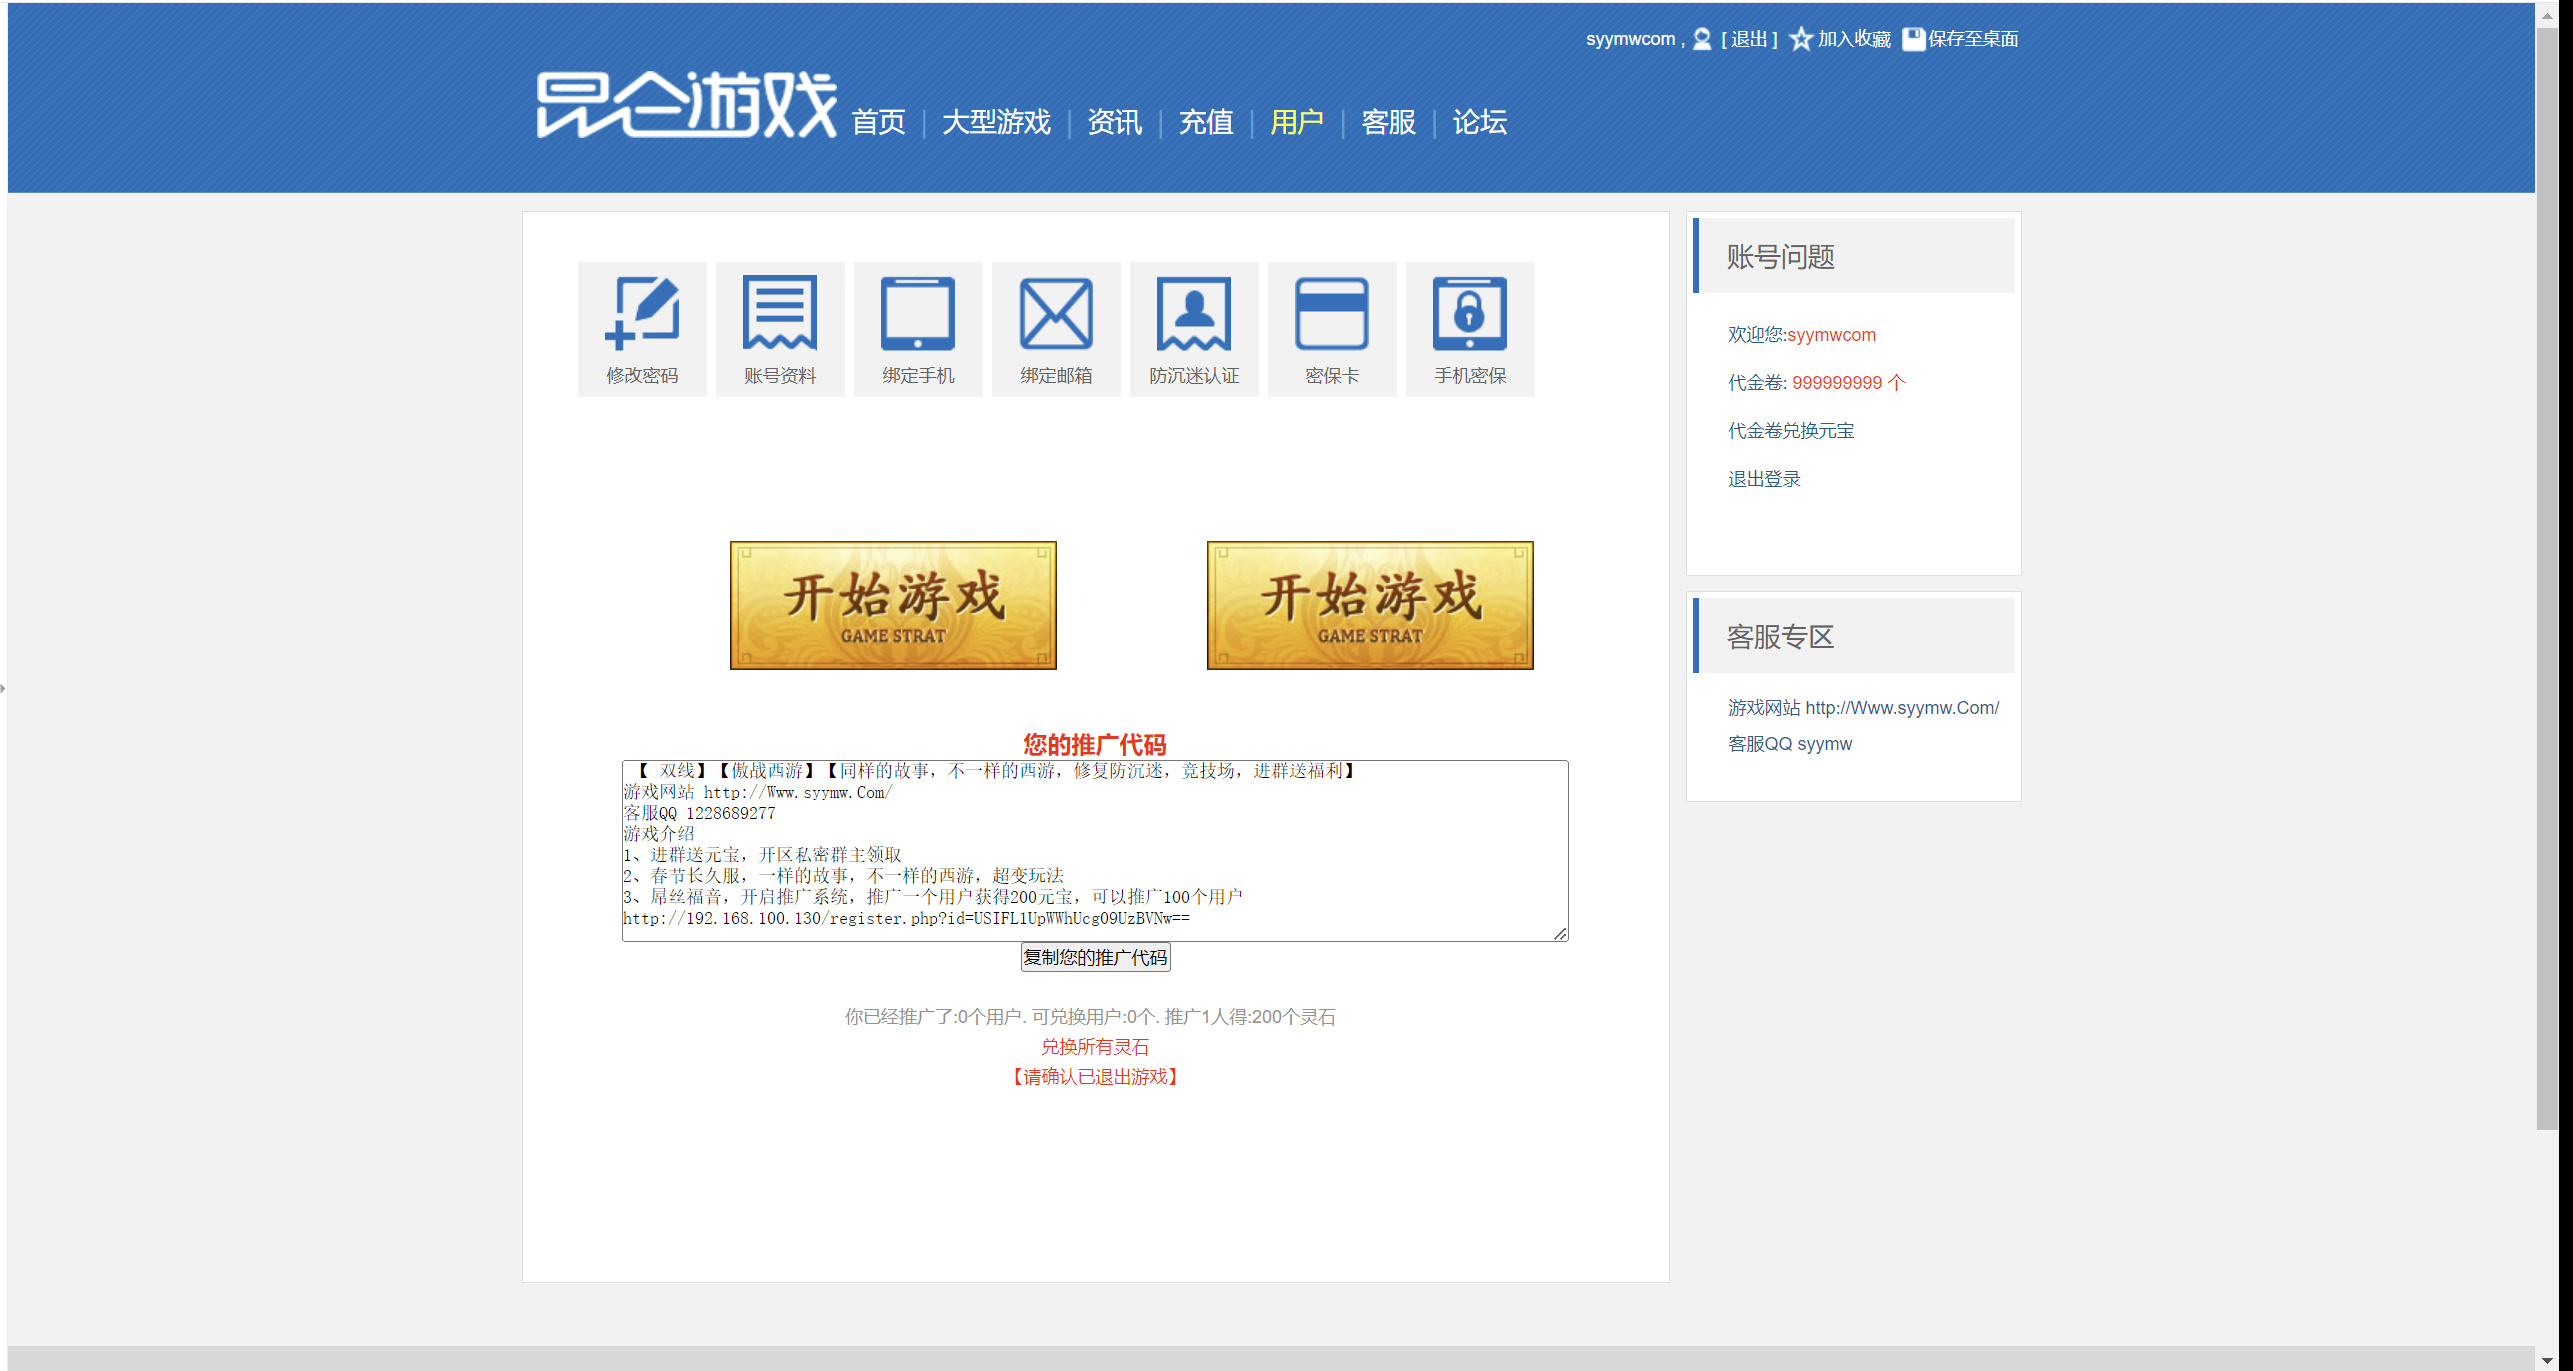Screen dimensions: 2573x1371
Task: Click the 密保卡 security card icon
Action: 1332,329
